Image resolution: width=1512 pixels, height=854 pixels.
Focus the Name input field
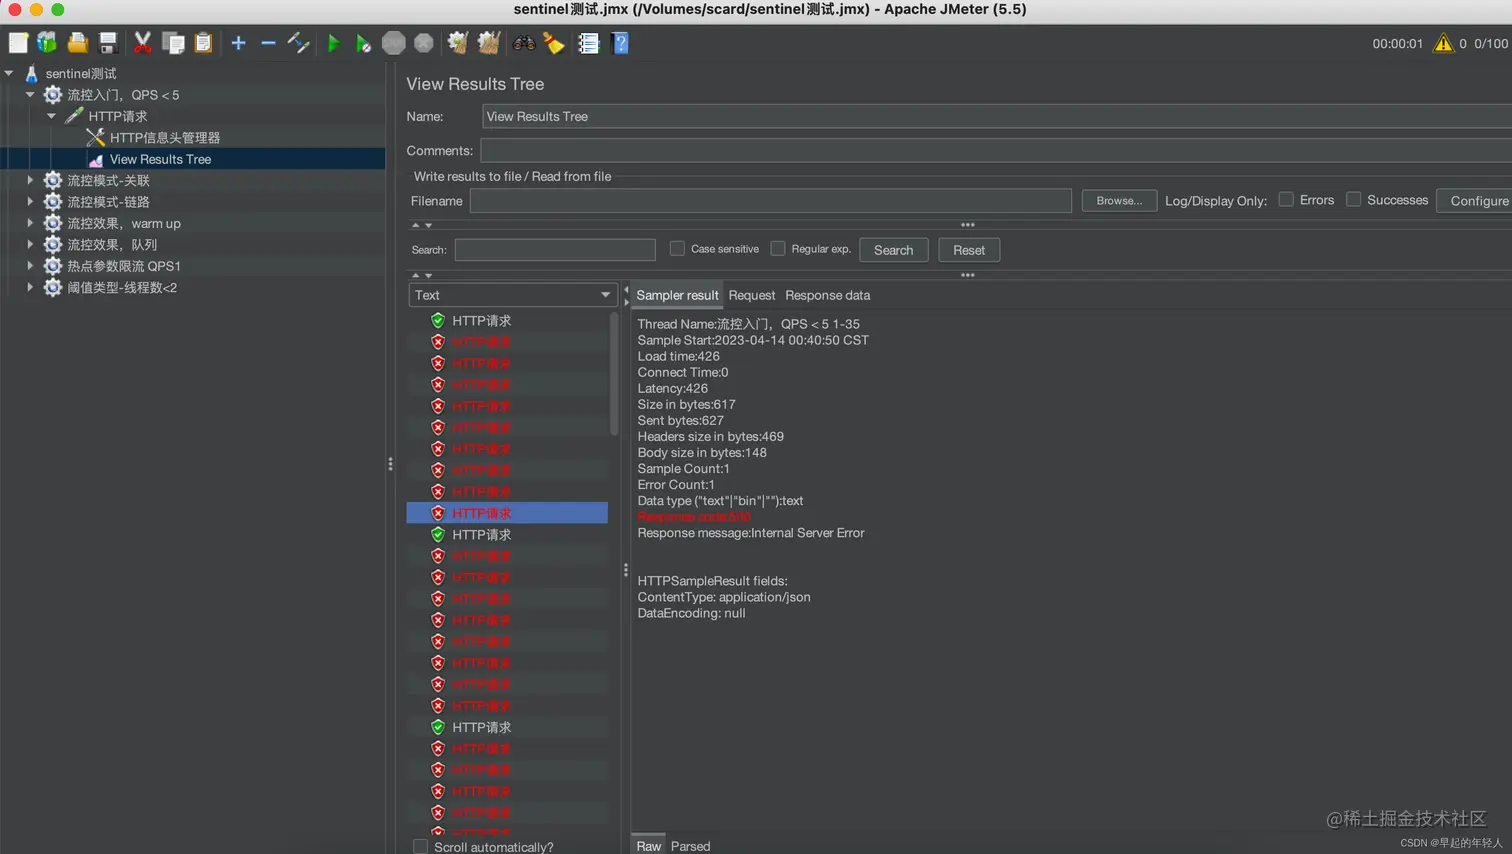click(996, 117)
